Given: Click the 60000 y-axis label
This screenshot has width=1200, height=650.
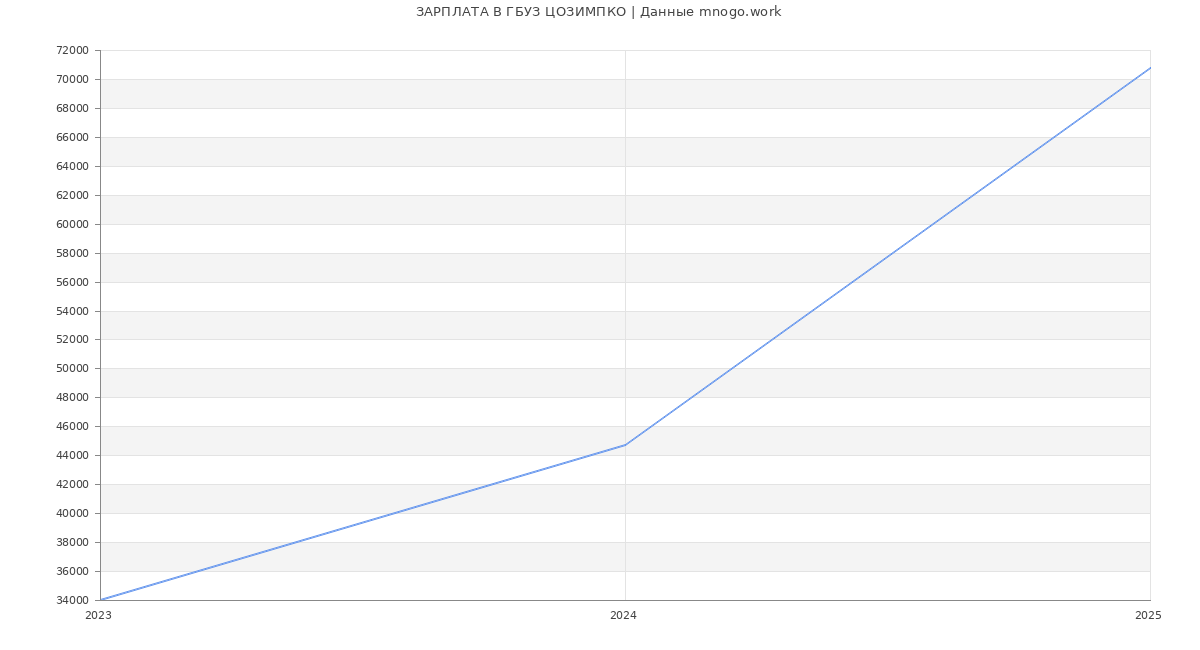Looking at the screenshot, I should (73, 225).
